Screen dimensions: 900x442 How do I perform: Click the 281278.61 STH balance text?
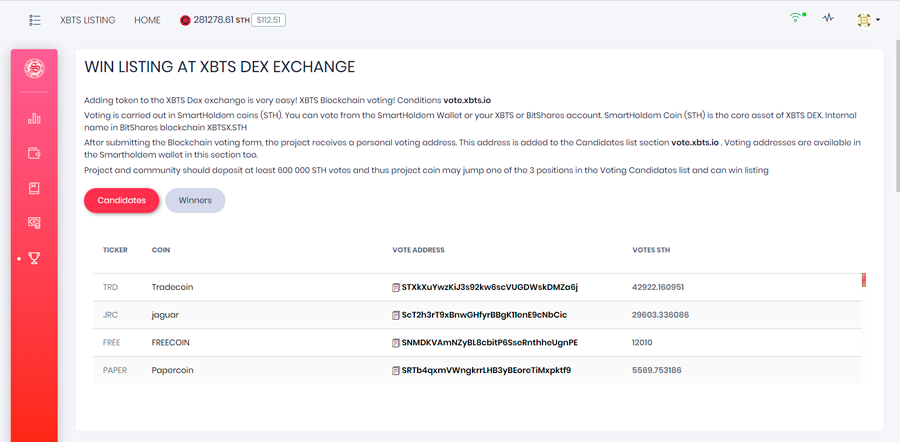[x=222, y=20]
